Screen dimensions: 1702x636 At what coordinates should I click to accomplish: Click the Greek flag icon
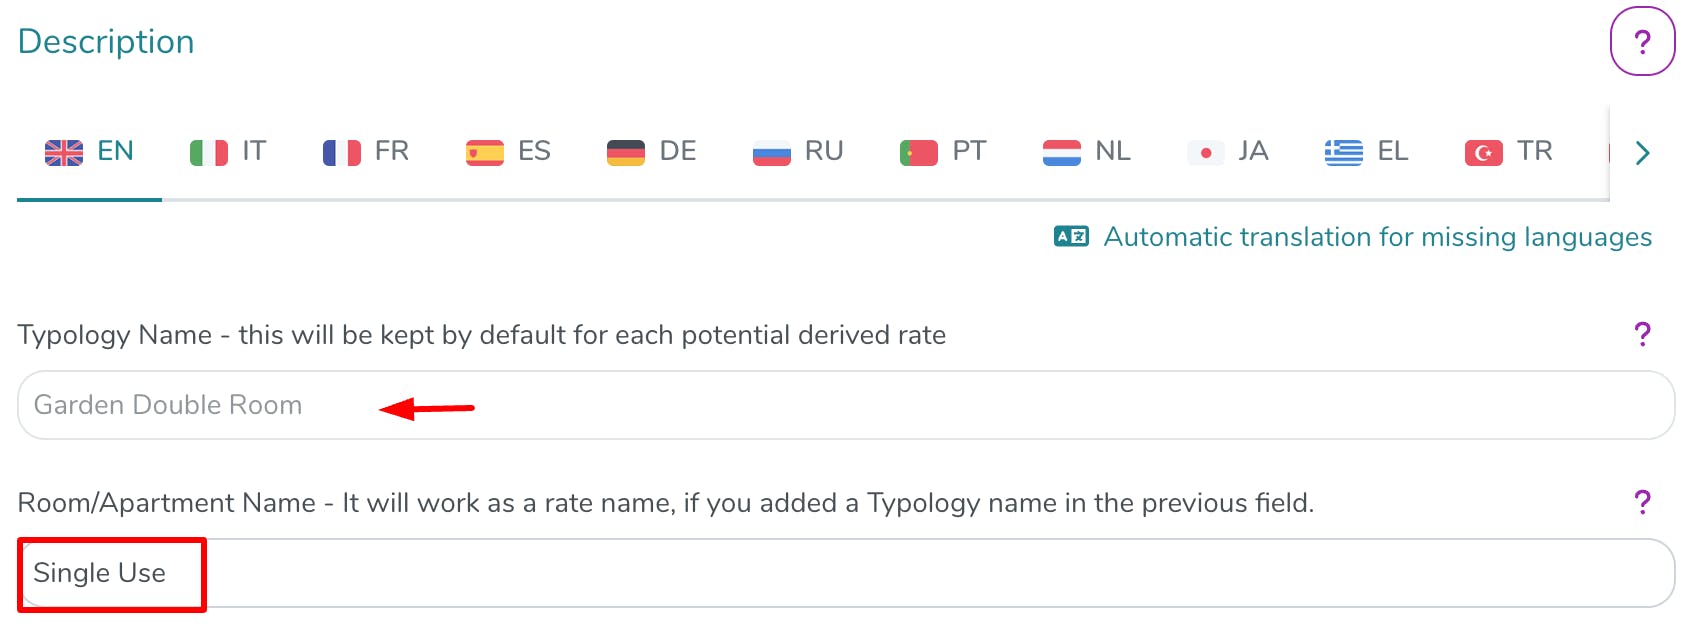click(1344, 152)
